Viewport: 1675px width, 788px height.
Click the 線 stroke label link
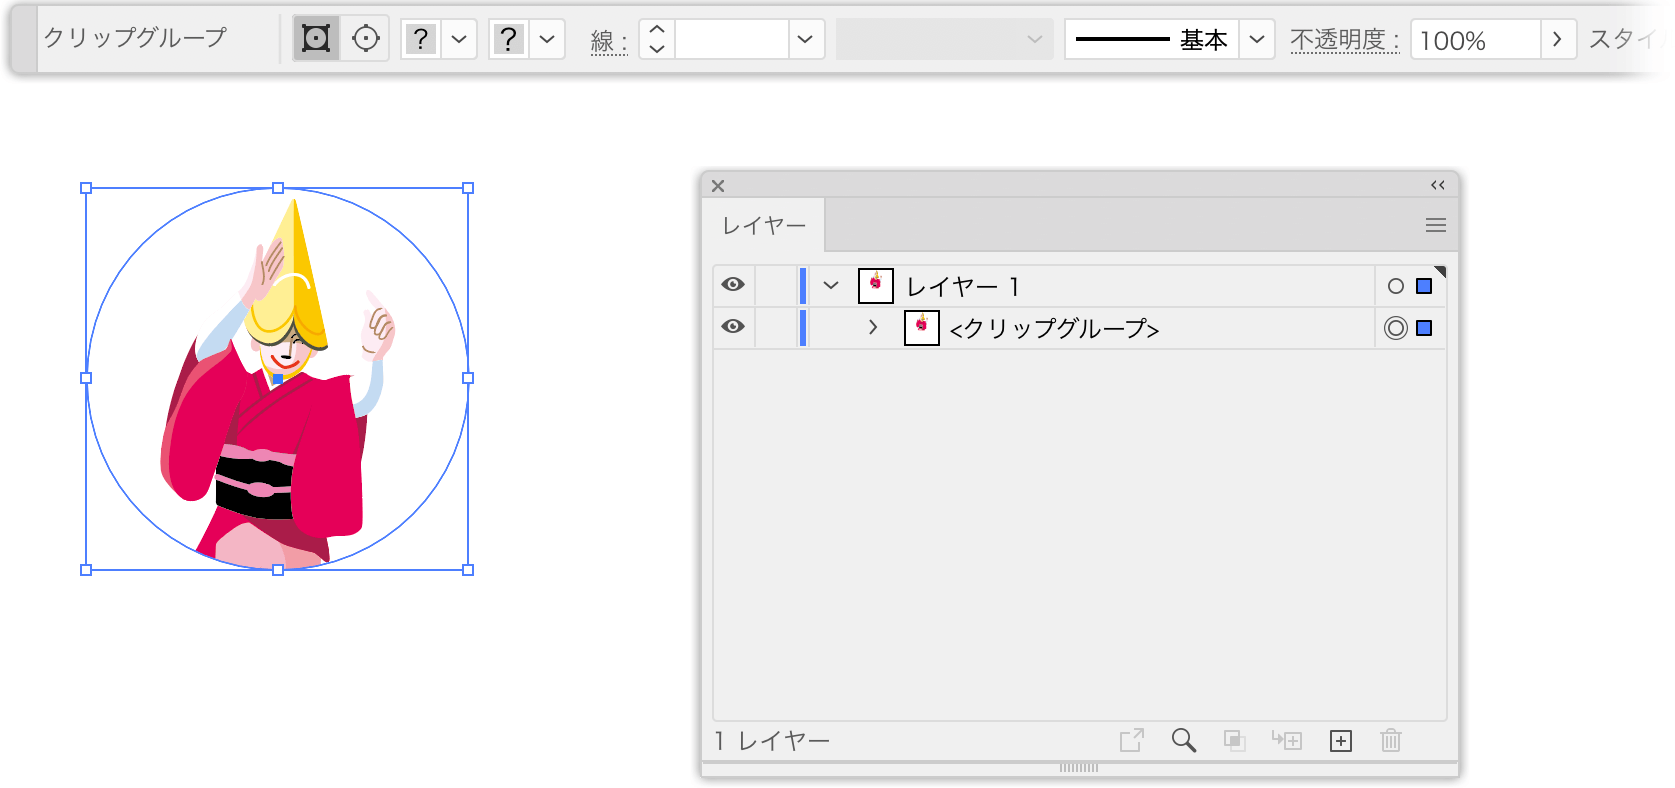[x=608, y=41]
